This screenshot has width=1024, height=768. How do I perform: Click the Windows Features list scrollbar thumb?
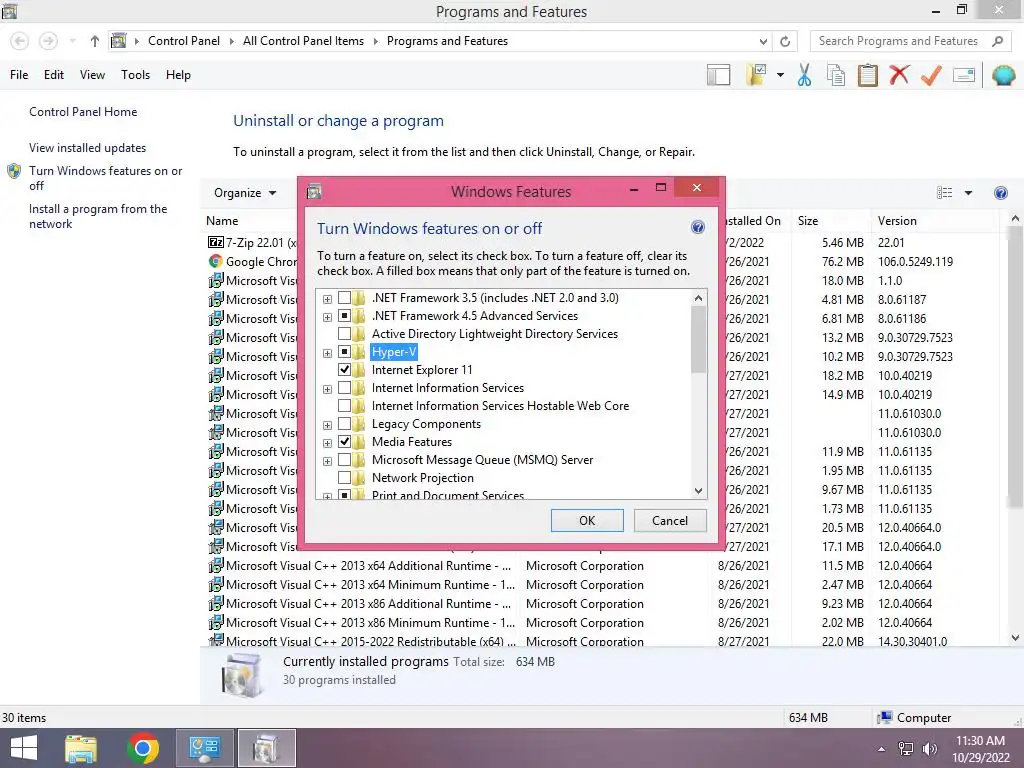coord(698,340)
